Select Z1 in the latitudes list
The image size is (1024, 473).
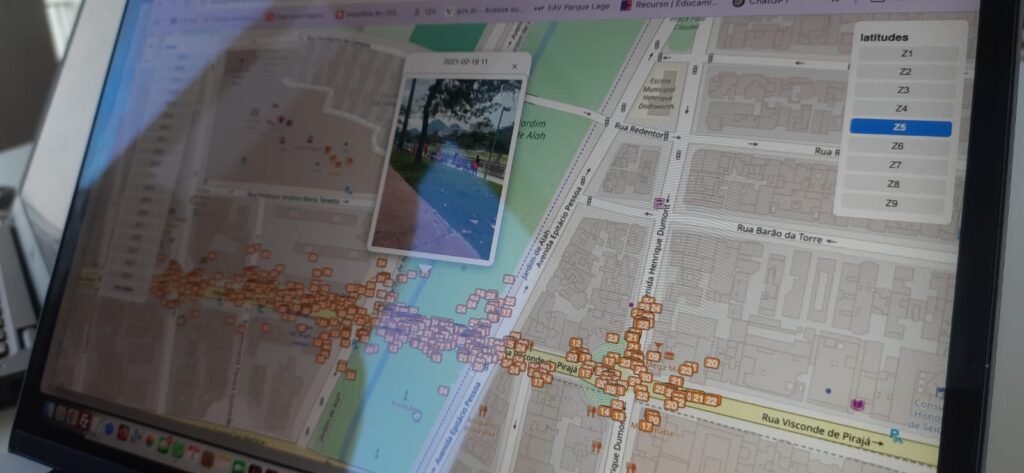pyautogui.click(x=906, y=54)
